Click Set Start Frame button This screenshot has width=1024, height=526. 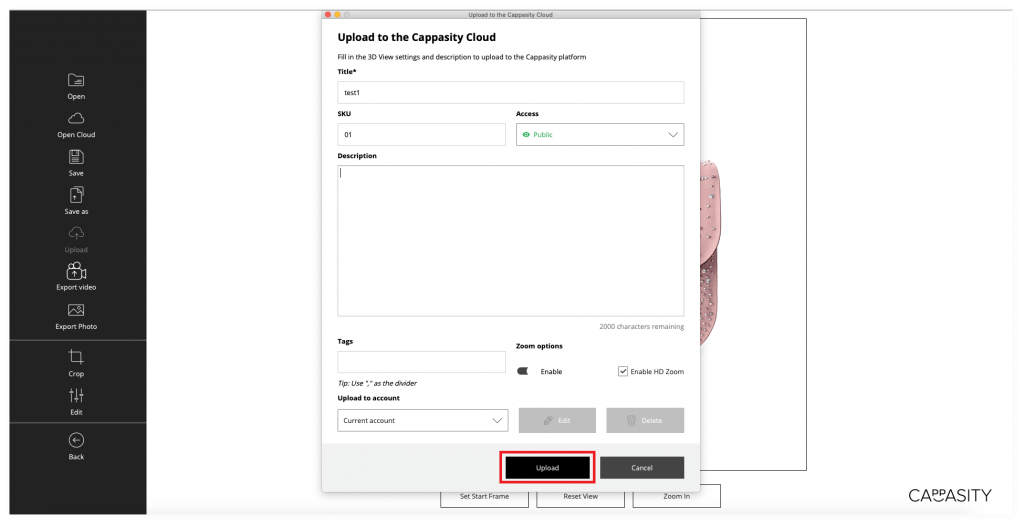coord(484,497)
